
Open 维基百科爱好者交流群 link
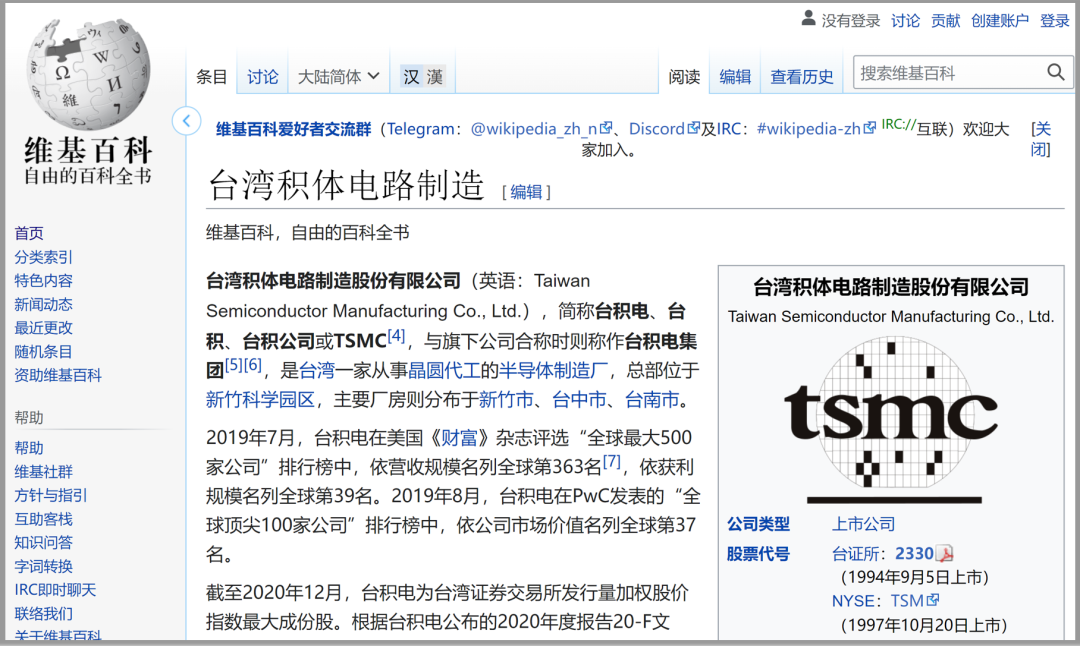click(x=293, y=129)
